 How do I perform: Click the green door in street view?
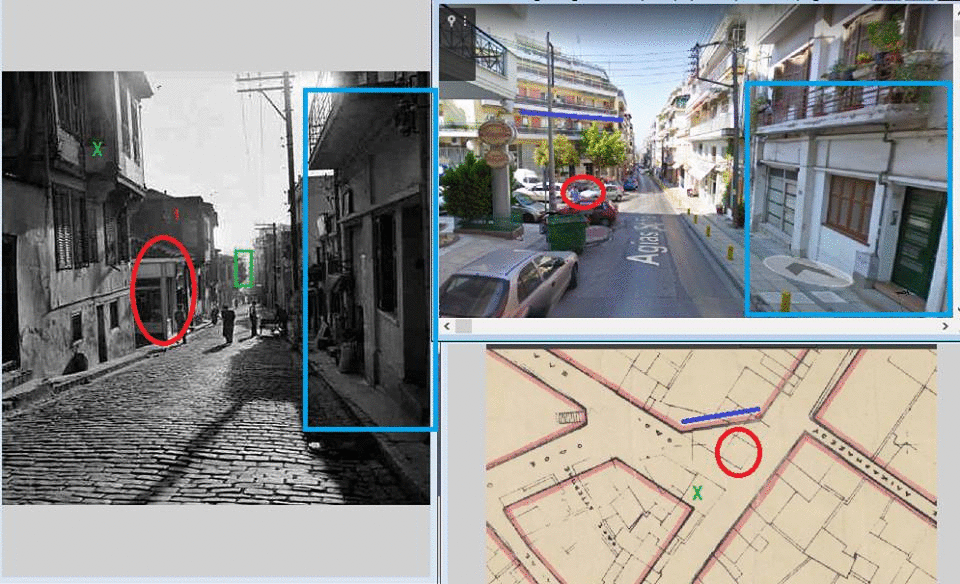click(x=919, y=242)
